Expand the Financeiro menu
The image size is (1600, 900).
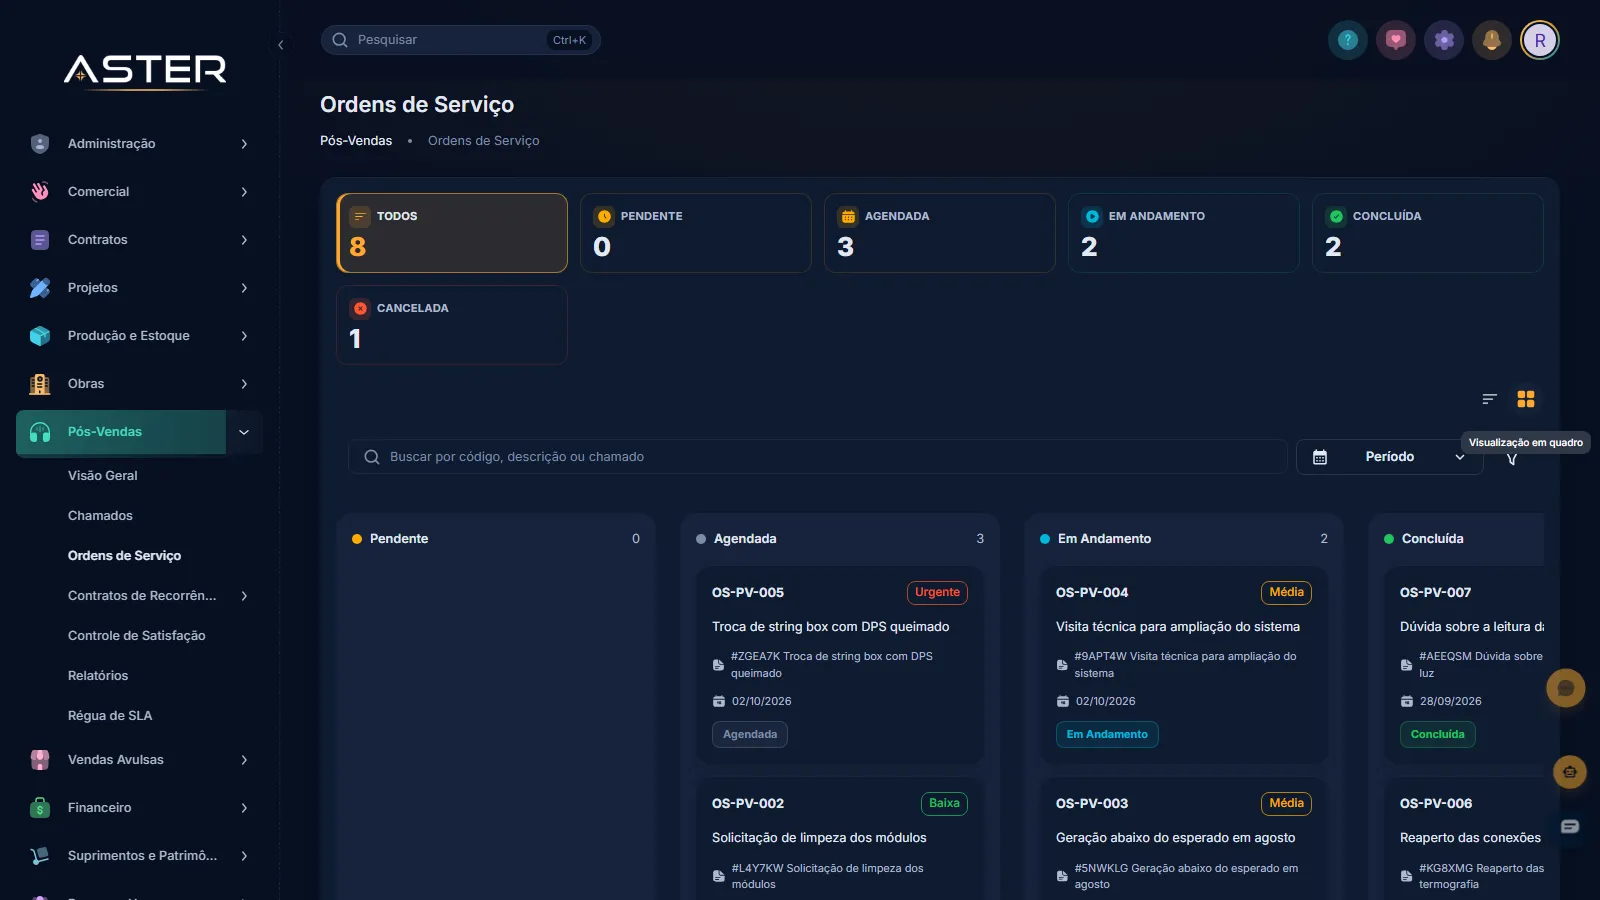[x=139, y=808]
